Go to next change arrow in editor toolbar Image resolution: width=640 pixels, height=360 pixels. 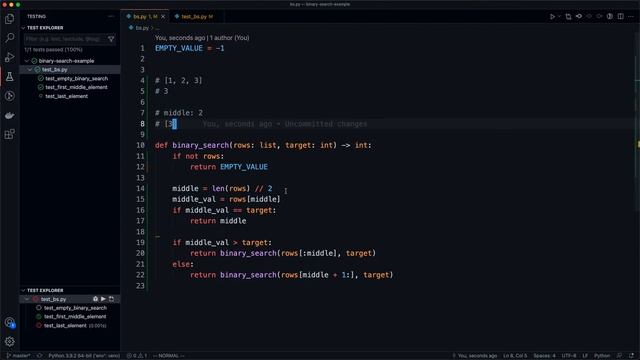pyautogui.click(x=599, y=16)
